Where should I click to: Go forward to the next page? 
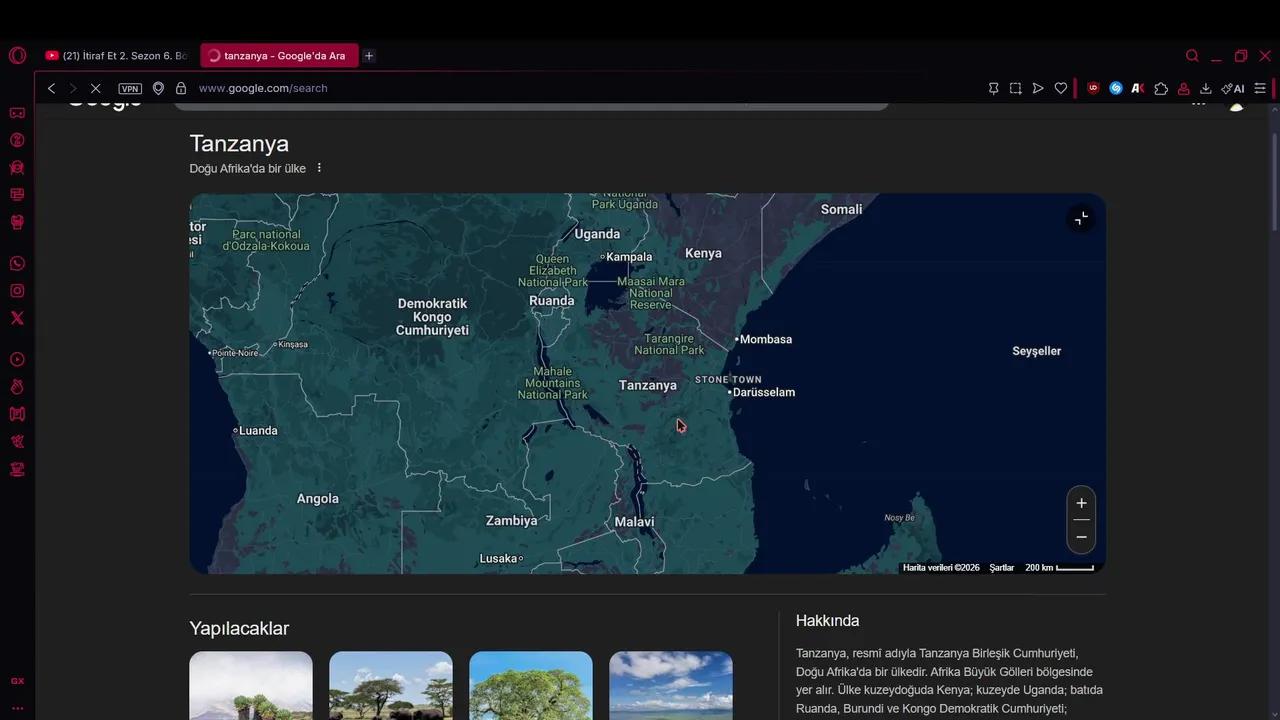point(72,88)
